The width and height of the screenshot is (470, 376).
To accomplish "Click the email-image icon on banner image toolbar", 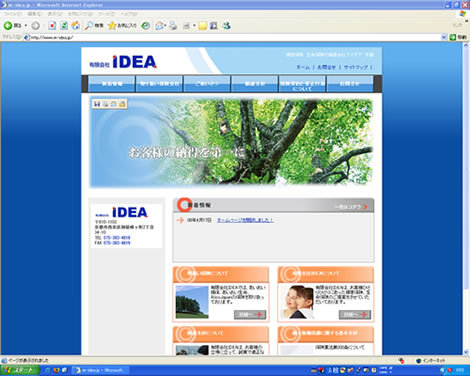I will [x=114, y=104].
